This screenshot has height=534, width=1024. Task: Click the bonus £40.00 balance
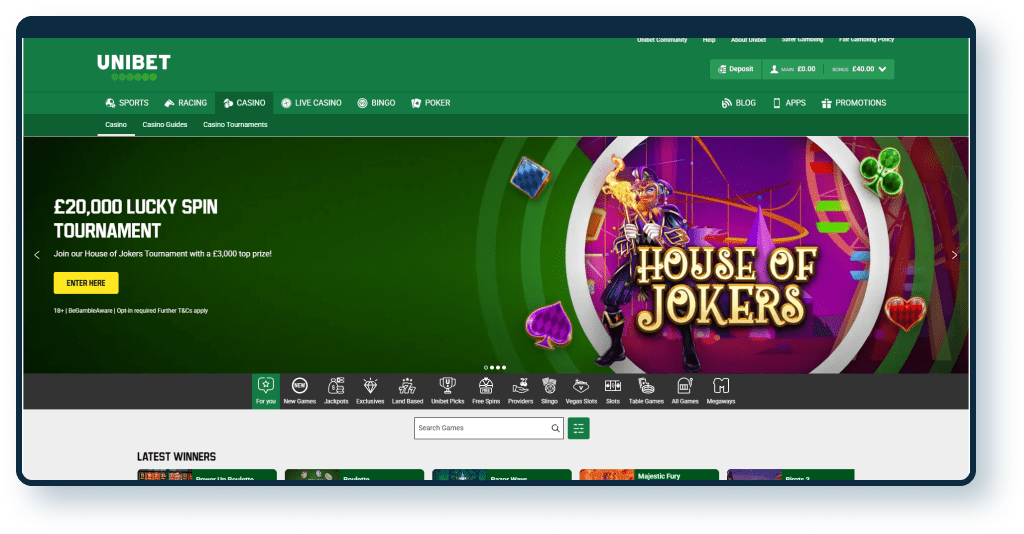[x=854, y=69]
